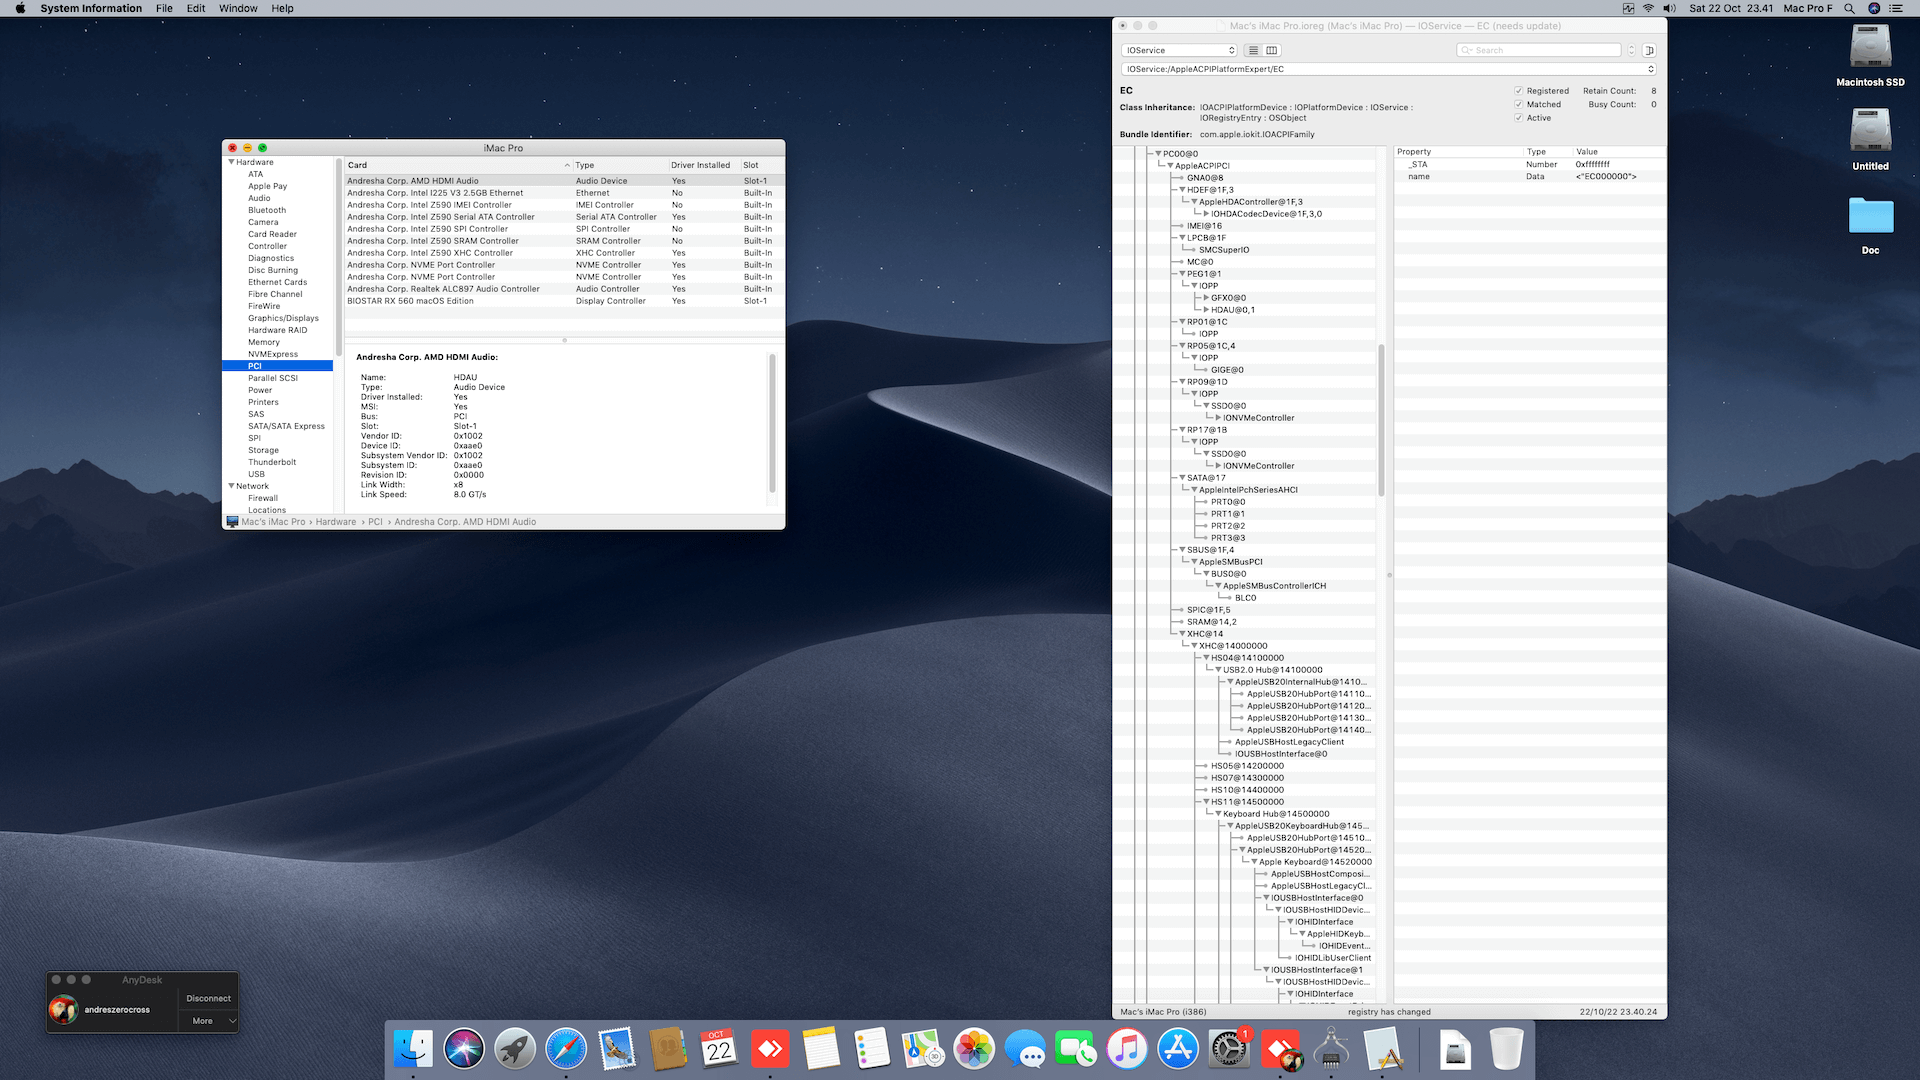1920x1080 pixels.
Task: Open Finder from the Dock
Action: click(x=413, y=1049)
